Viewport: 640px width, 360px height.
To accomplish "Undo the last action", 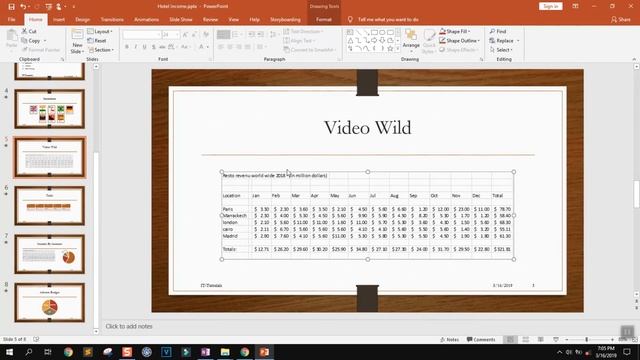I will point(23,7).
